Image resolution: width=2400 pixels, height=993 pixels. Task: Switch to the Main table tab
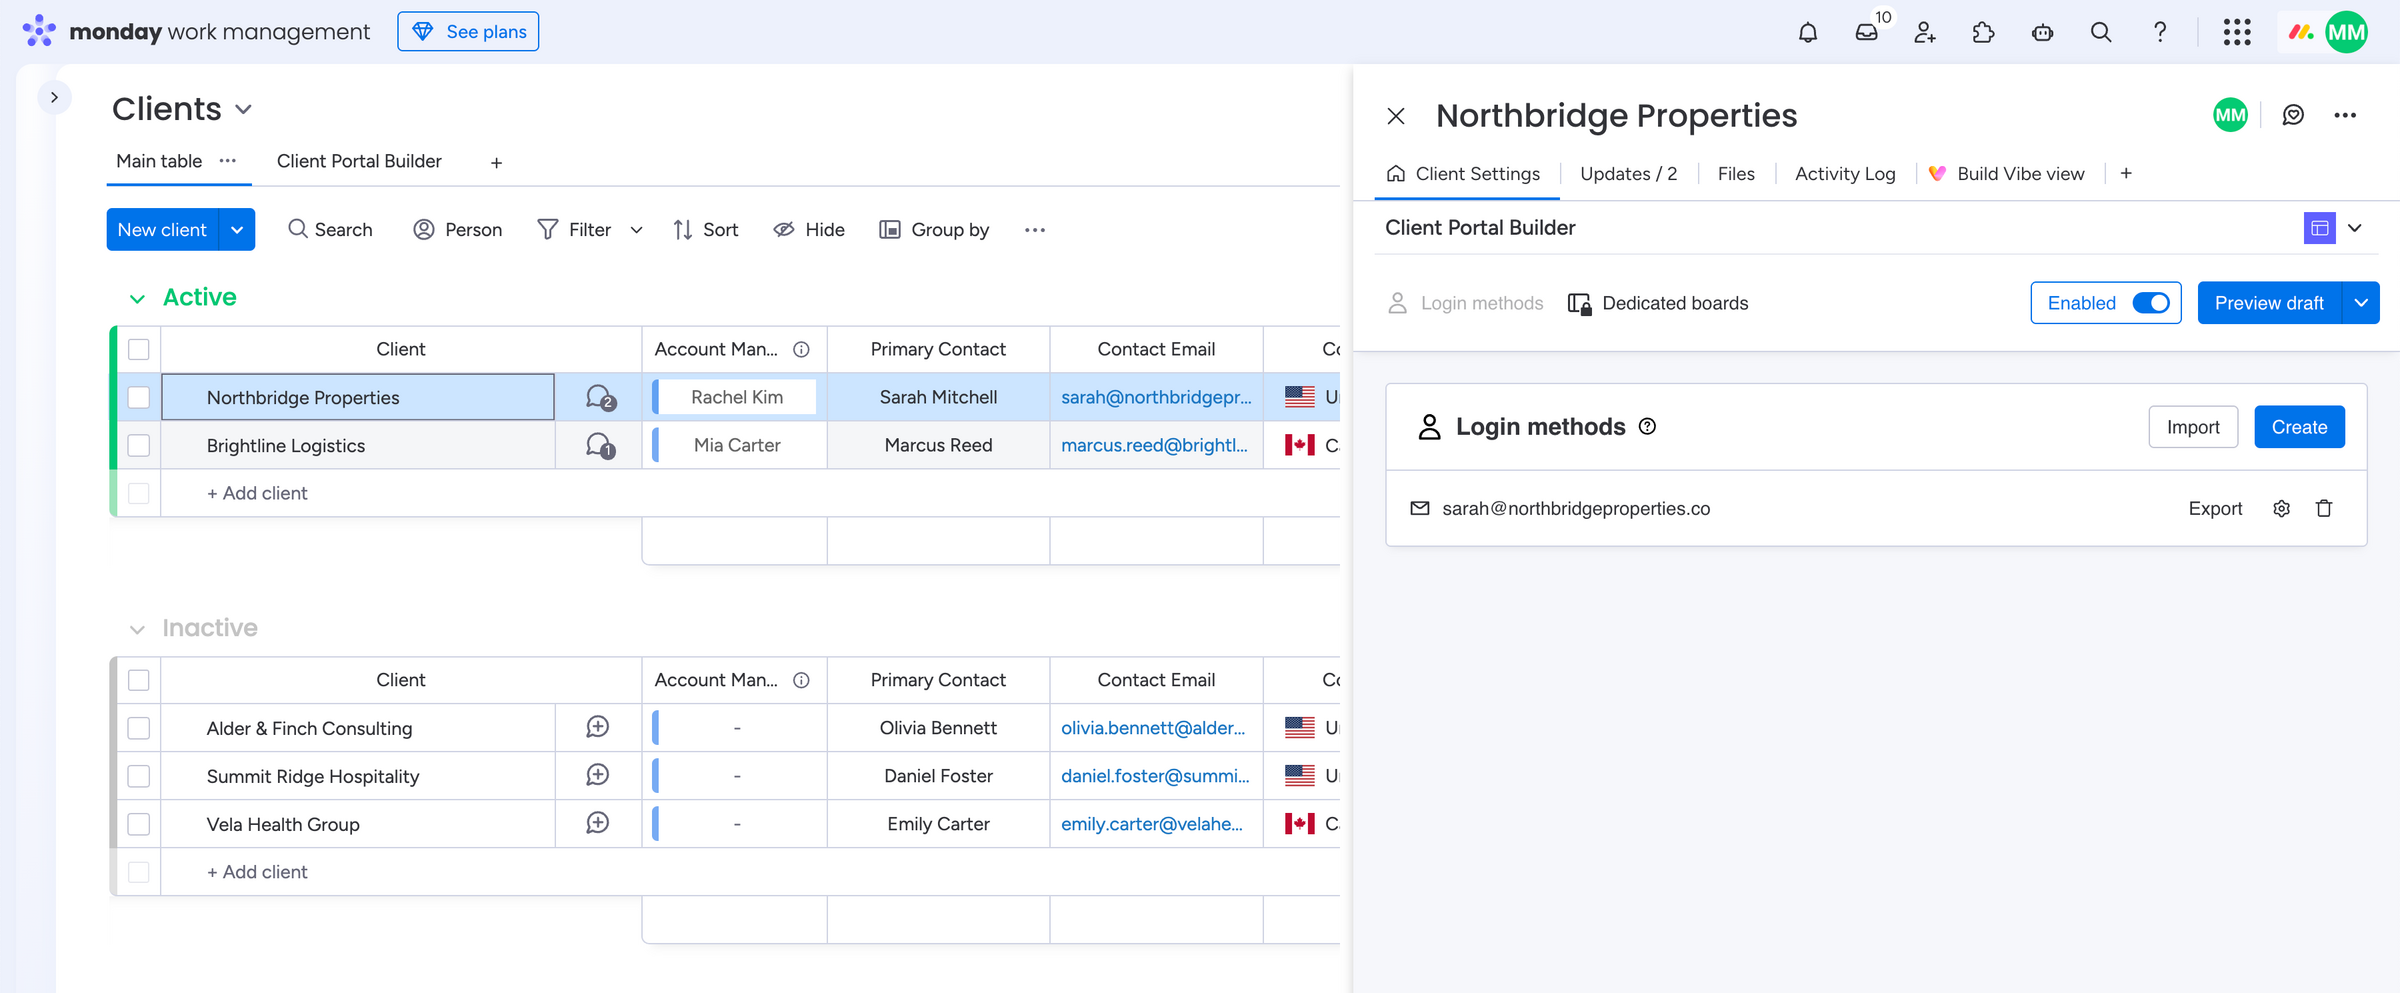159,161
